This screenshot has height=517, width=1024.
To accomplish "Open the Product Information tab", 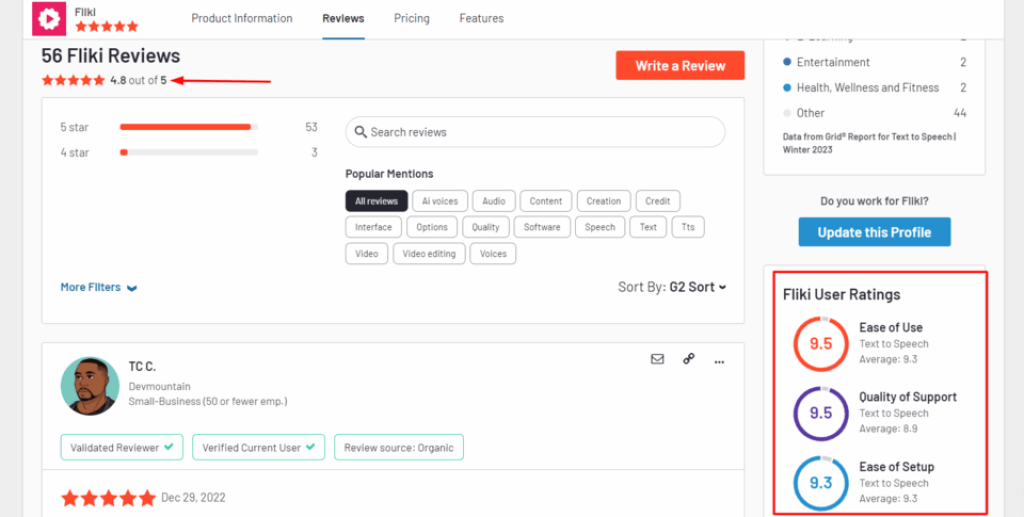I will tap(242, 18).
